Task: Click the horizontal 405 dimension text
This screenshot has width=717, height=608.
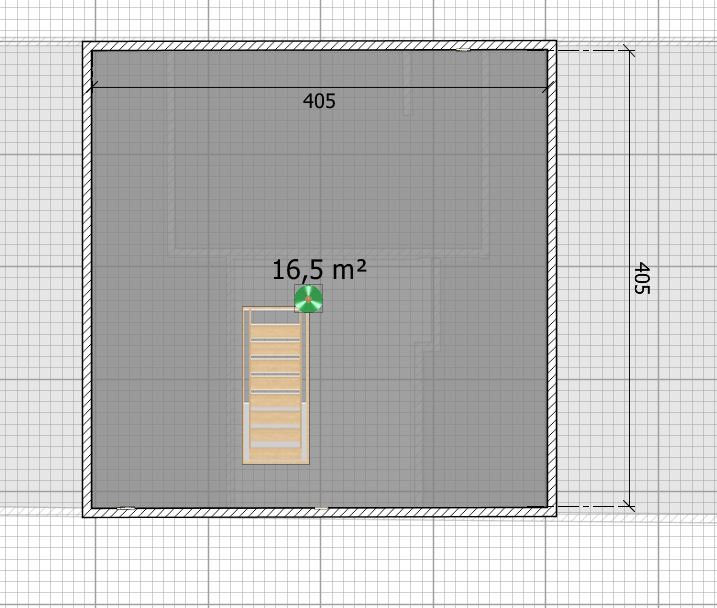Action: tap(319, 101)
